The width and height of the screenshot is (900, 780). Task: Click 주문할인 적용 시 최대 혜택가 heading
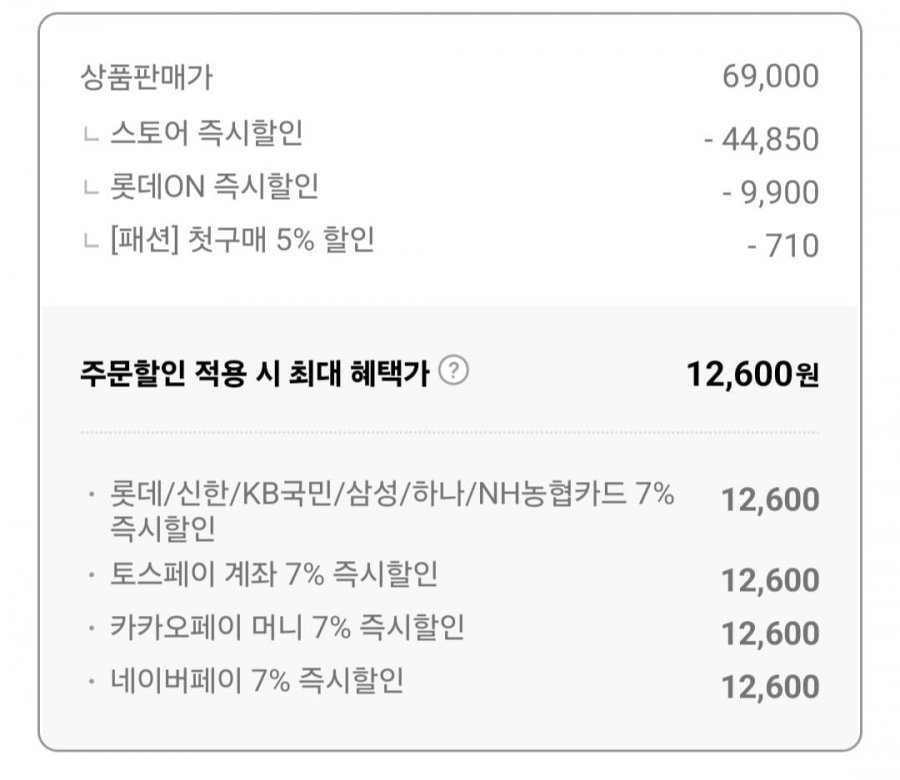coord(255,374)
